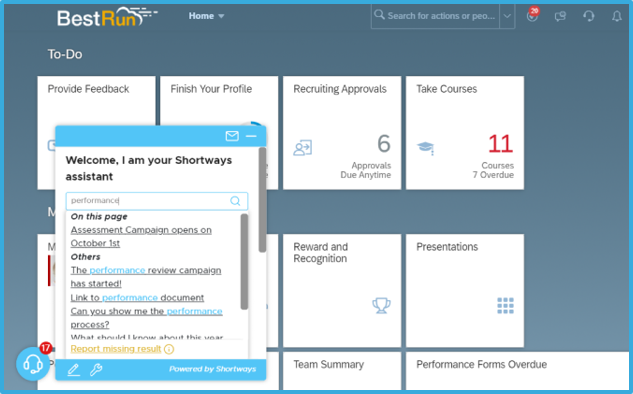Click the graduation cap courses icon
Image resolution: width=633 pixels, height=394 pixels.
pyautogui.click(x=425, y=148)
